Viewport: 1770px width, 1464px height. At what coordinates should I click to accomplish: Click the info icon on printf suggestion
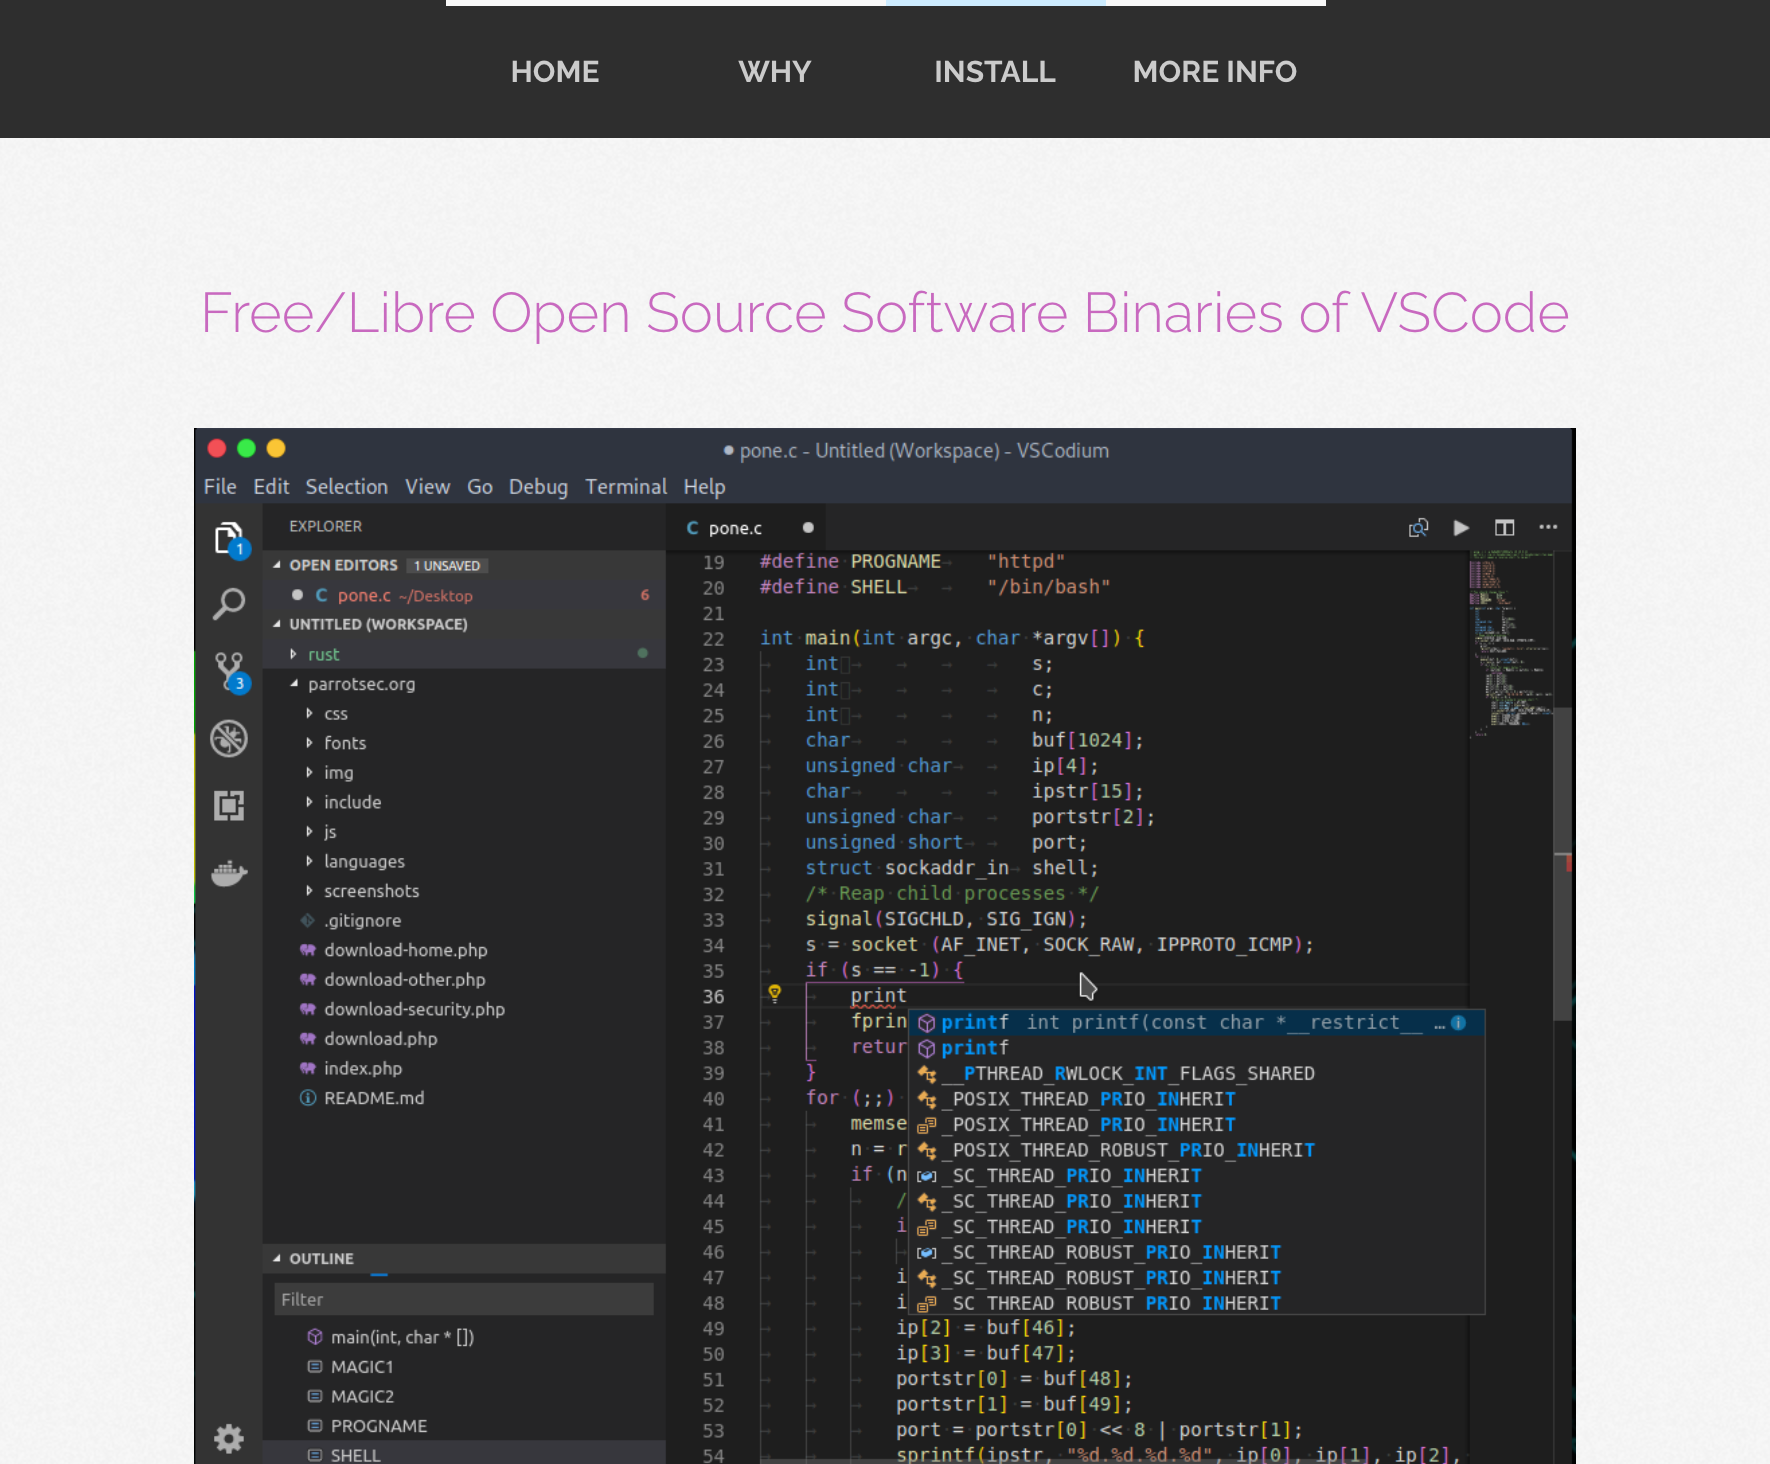pos(1458,1023)
